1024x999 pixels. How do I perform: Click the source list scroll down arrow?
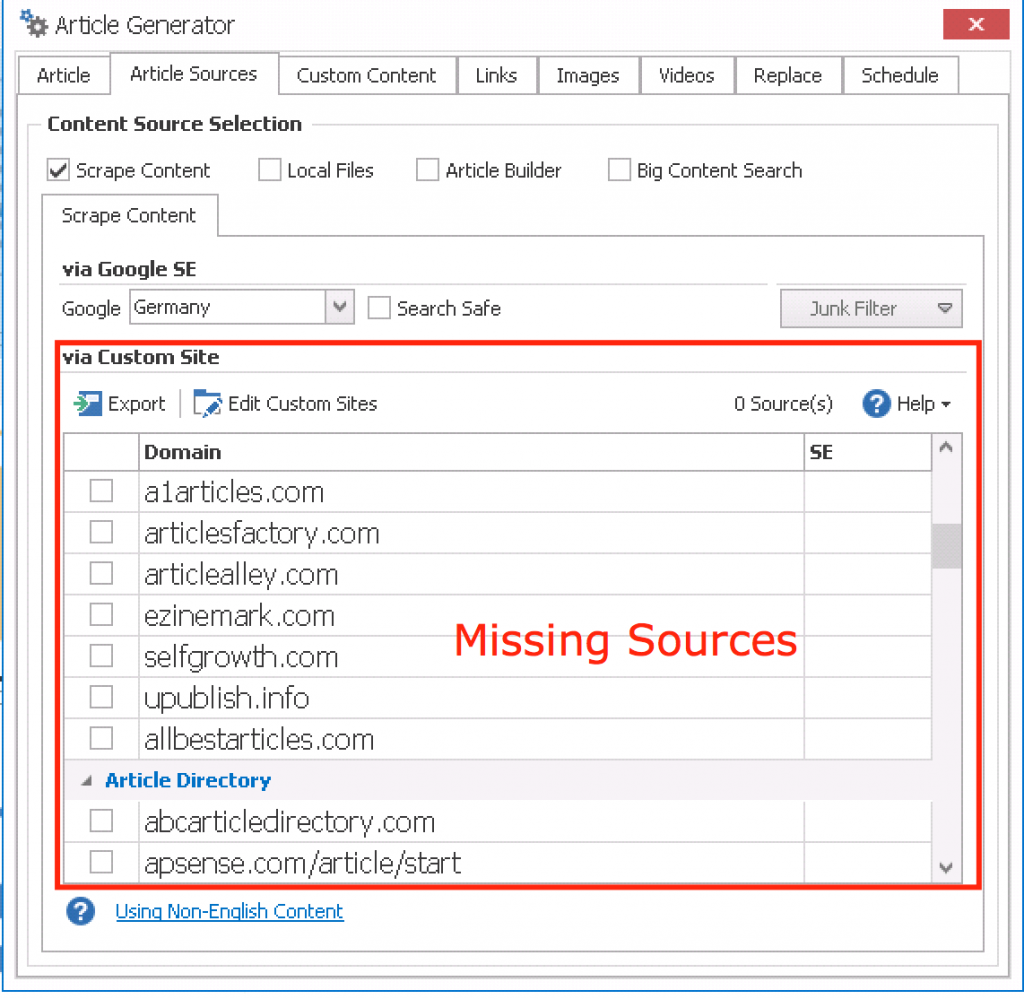pyautogui.click(x=946, y=867)
